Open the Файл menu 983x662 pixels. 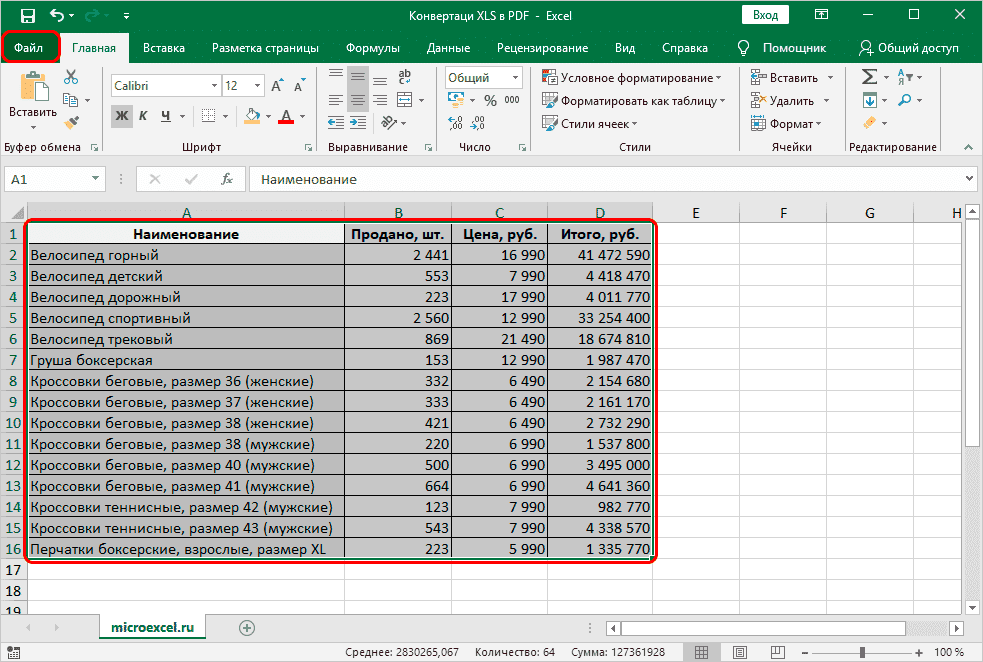(30, 47)
